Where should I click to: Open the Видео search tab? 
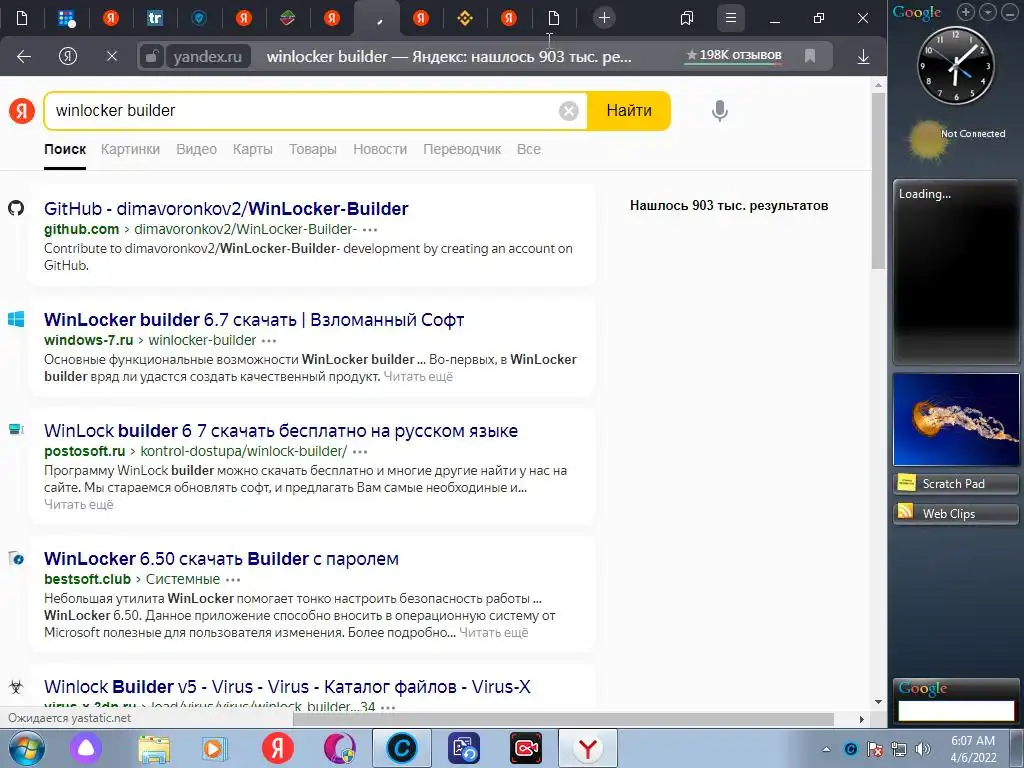pyautogui.click(x=197, y=149)
